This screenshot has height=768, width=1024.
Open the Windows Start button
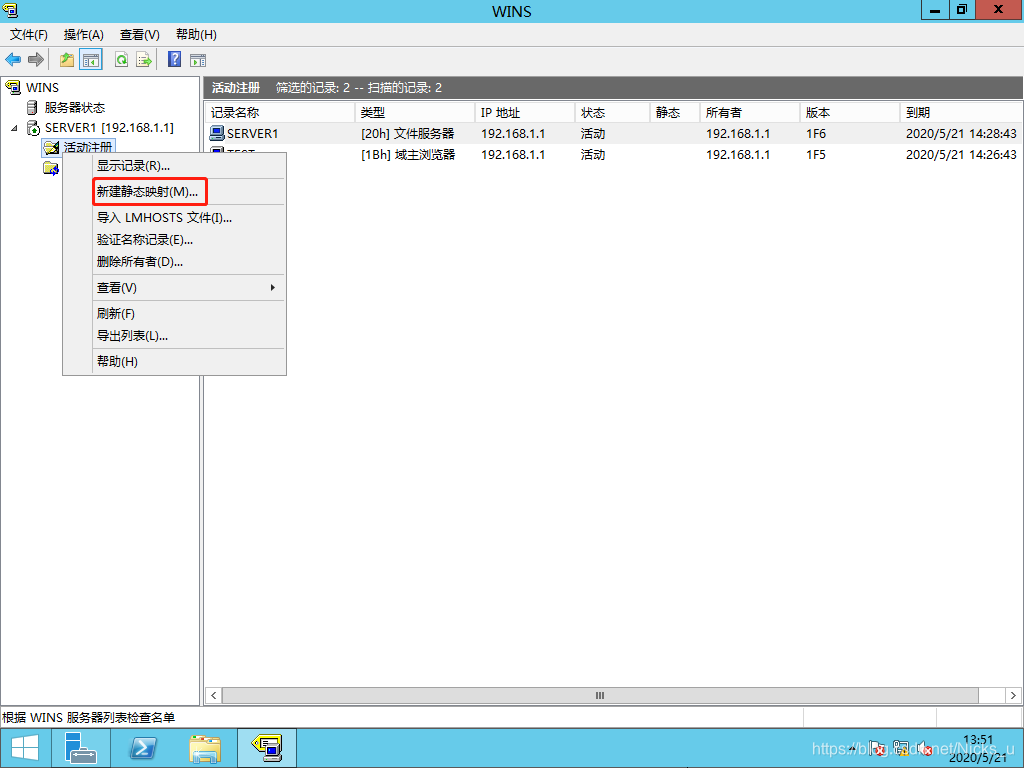25,748
